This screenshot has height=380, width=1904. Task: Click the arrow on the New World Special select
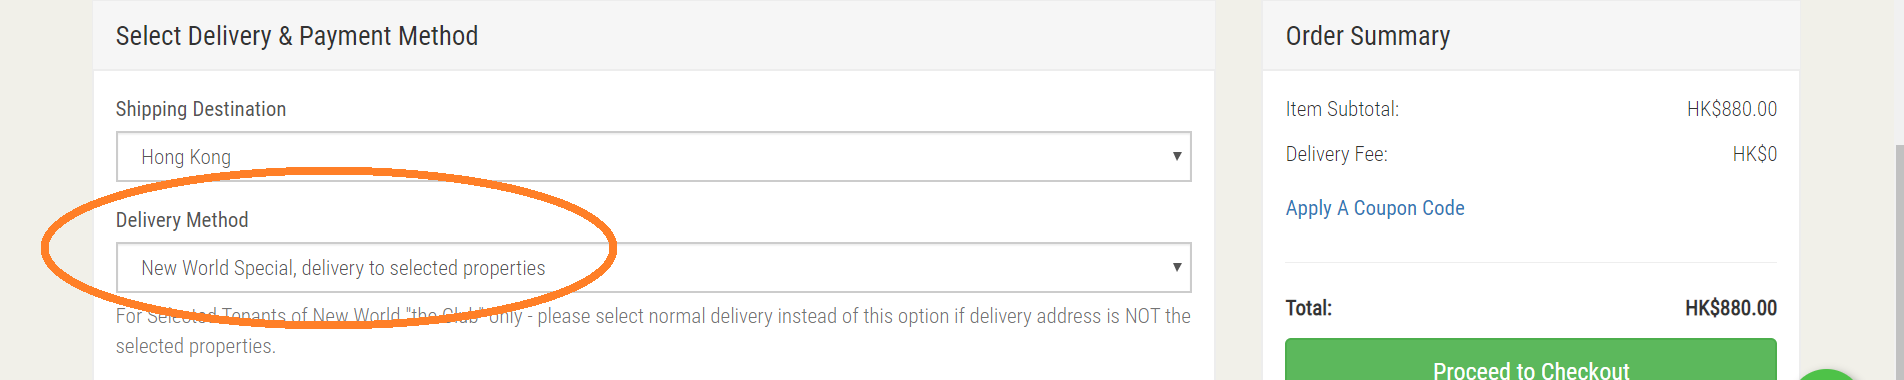(1176, 267)
